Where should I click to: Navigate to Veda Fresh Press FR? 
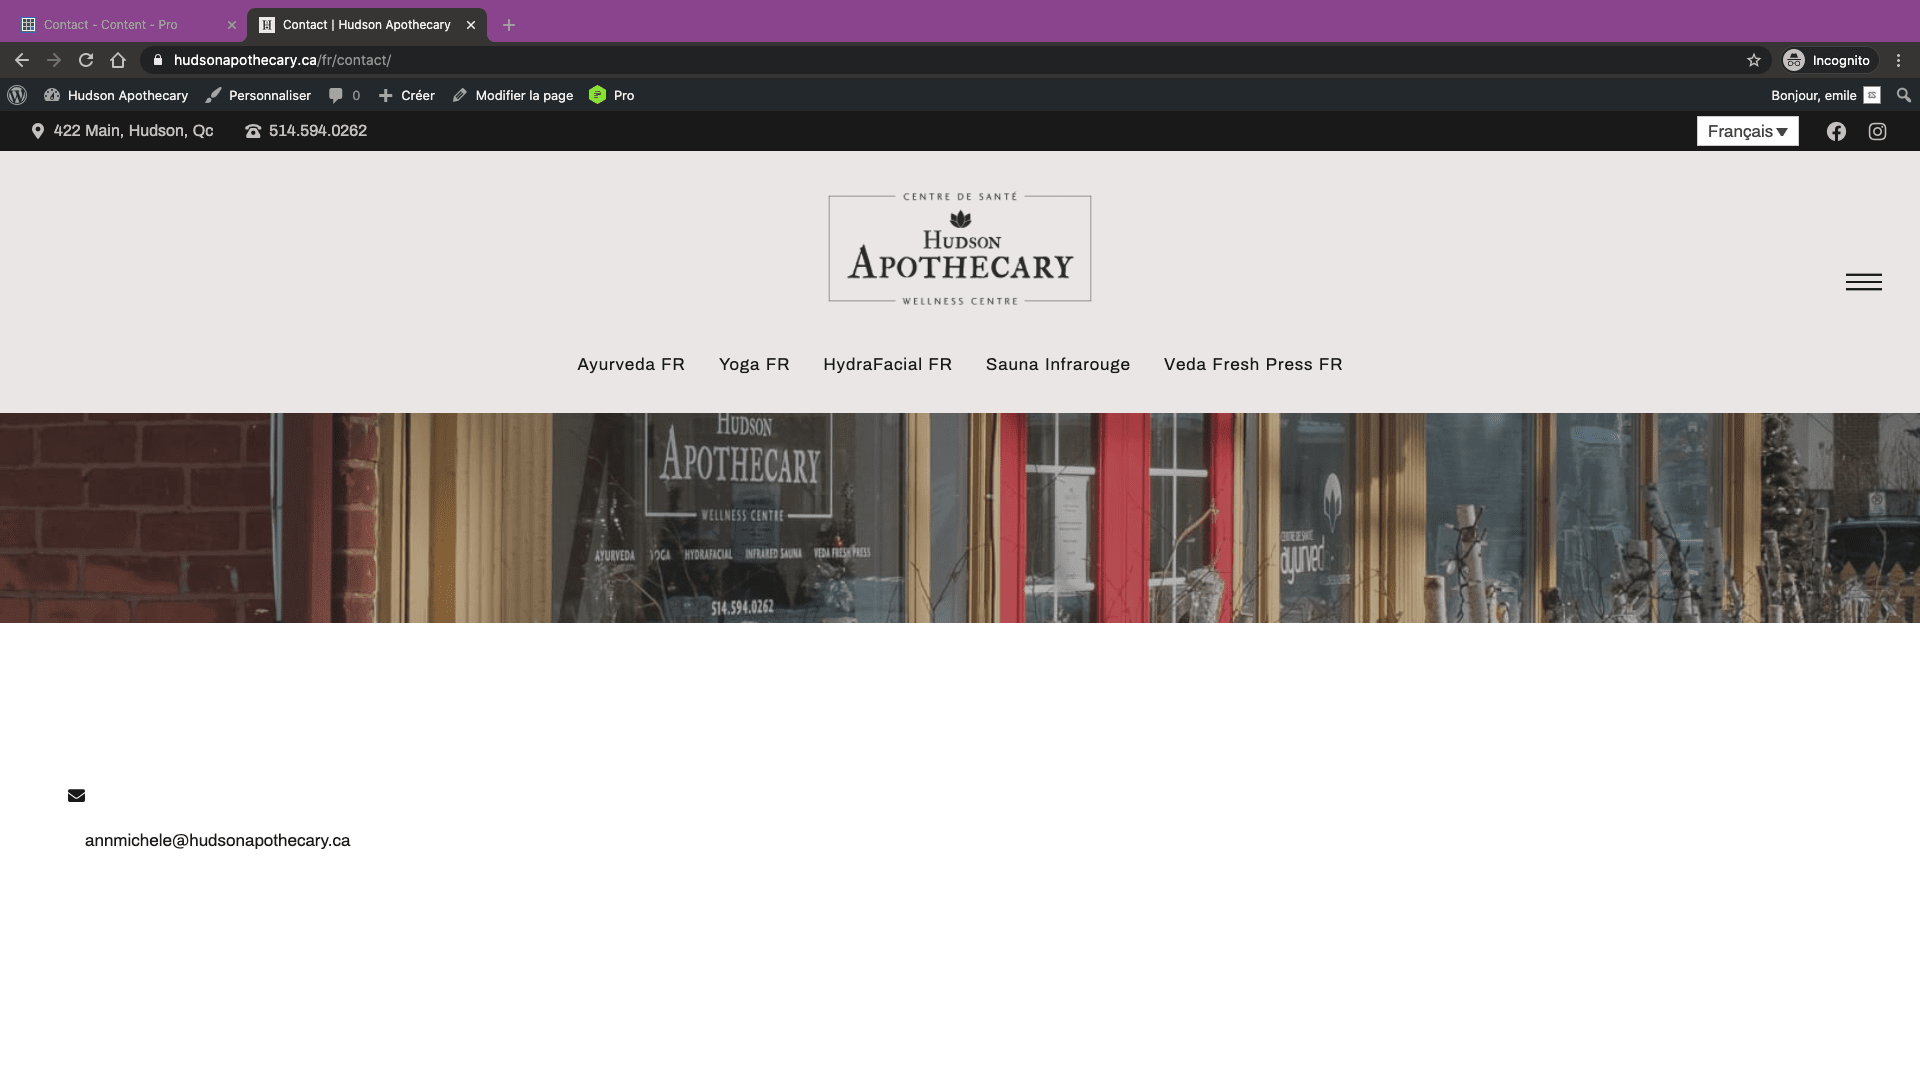point(1253,364)
